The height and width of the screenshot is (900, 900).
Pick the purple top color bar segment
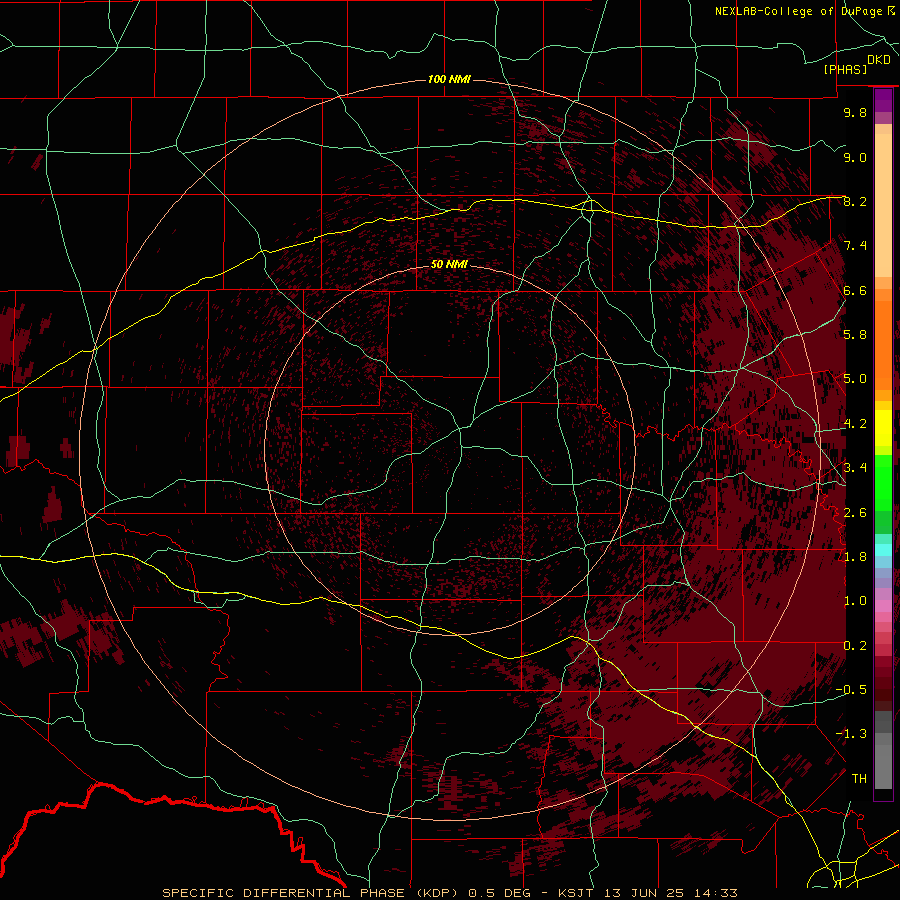click(883, 100)
